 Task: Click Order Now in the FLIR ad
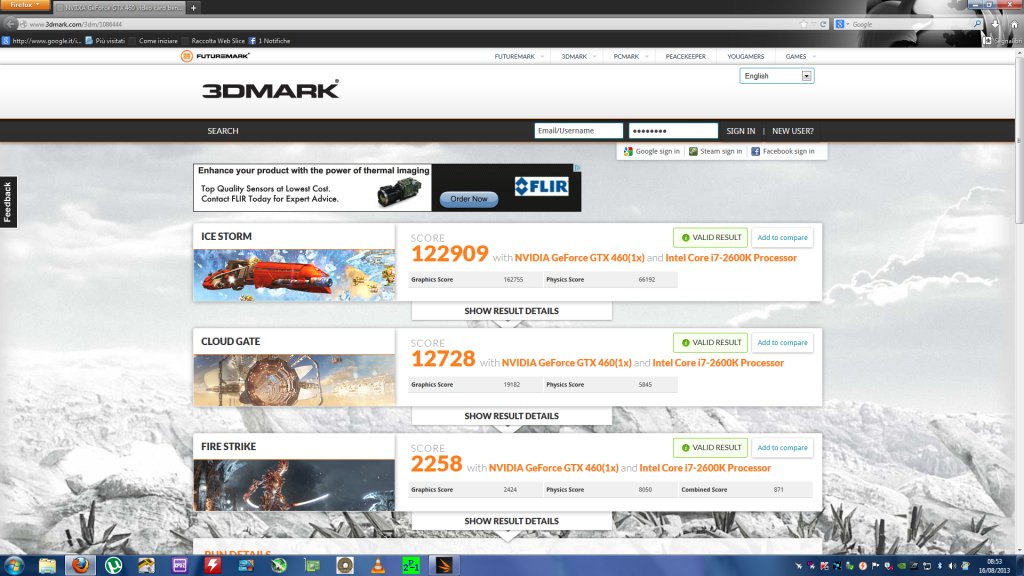468,199
